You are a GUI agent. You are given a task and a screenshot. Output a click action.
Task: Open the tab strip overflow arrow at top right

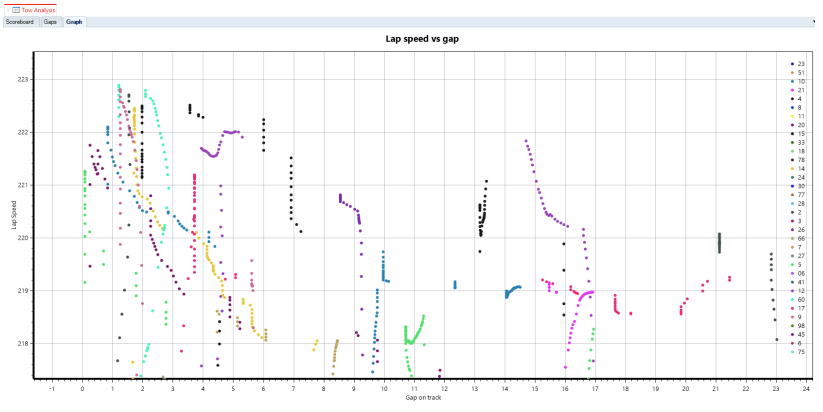814,22
